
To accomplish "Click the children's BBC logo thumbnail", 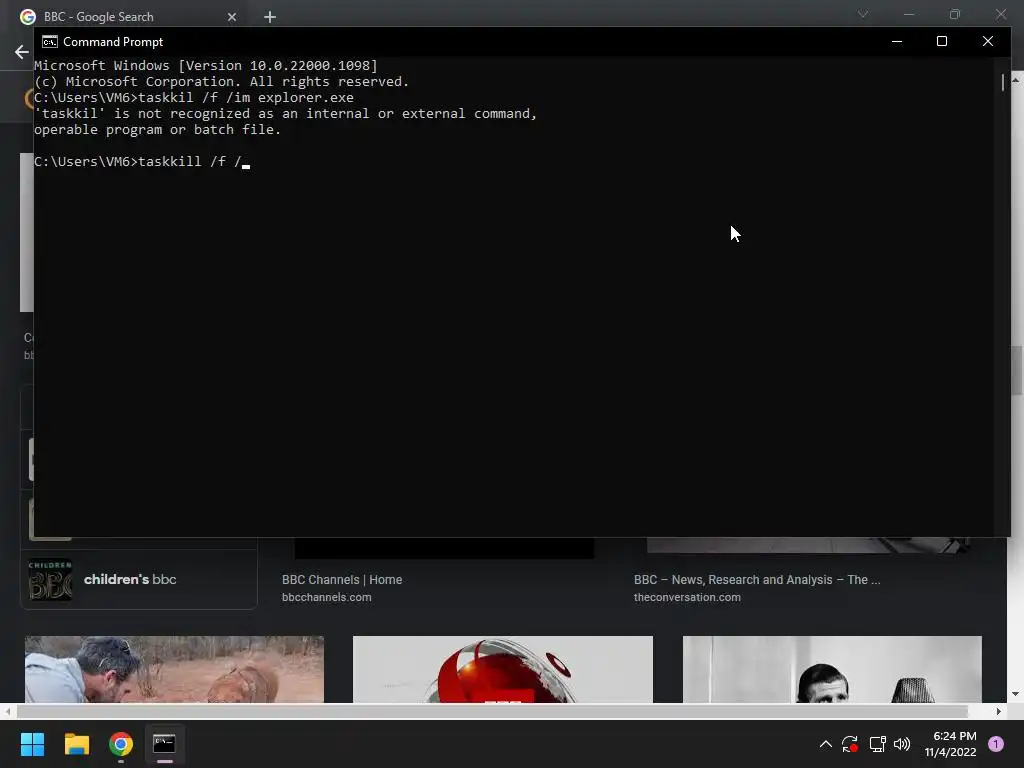I will [50, 580].
